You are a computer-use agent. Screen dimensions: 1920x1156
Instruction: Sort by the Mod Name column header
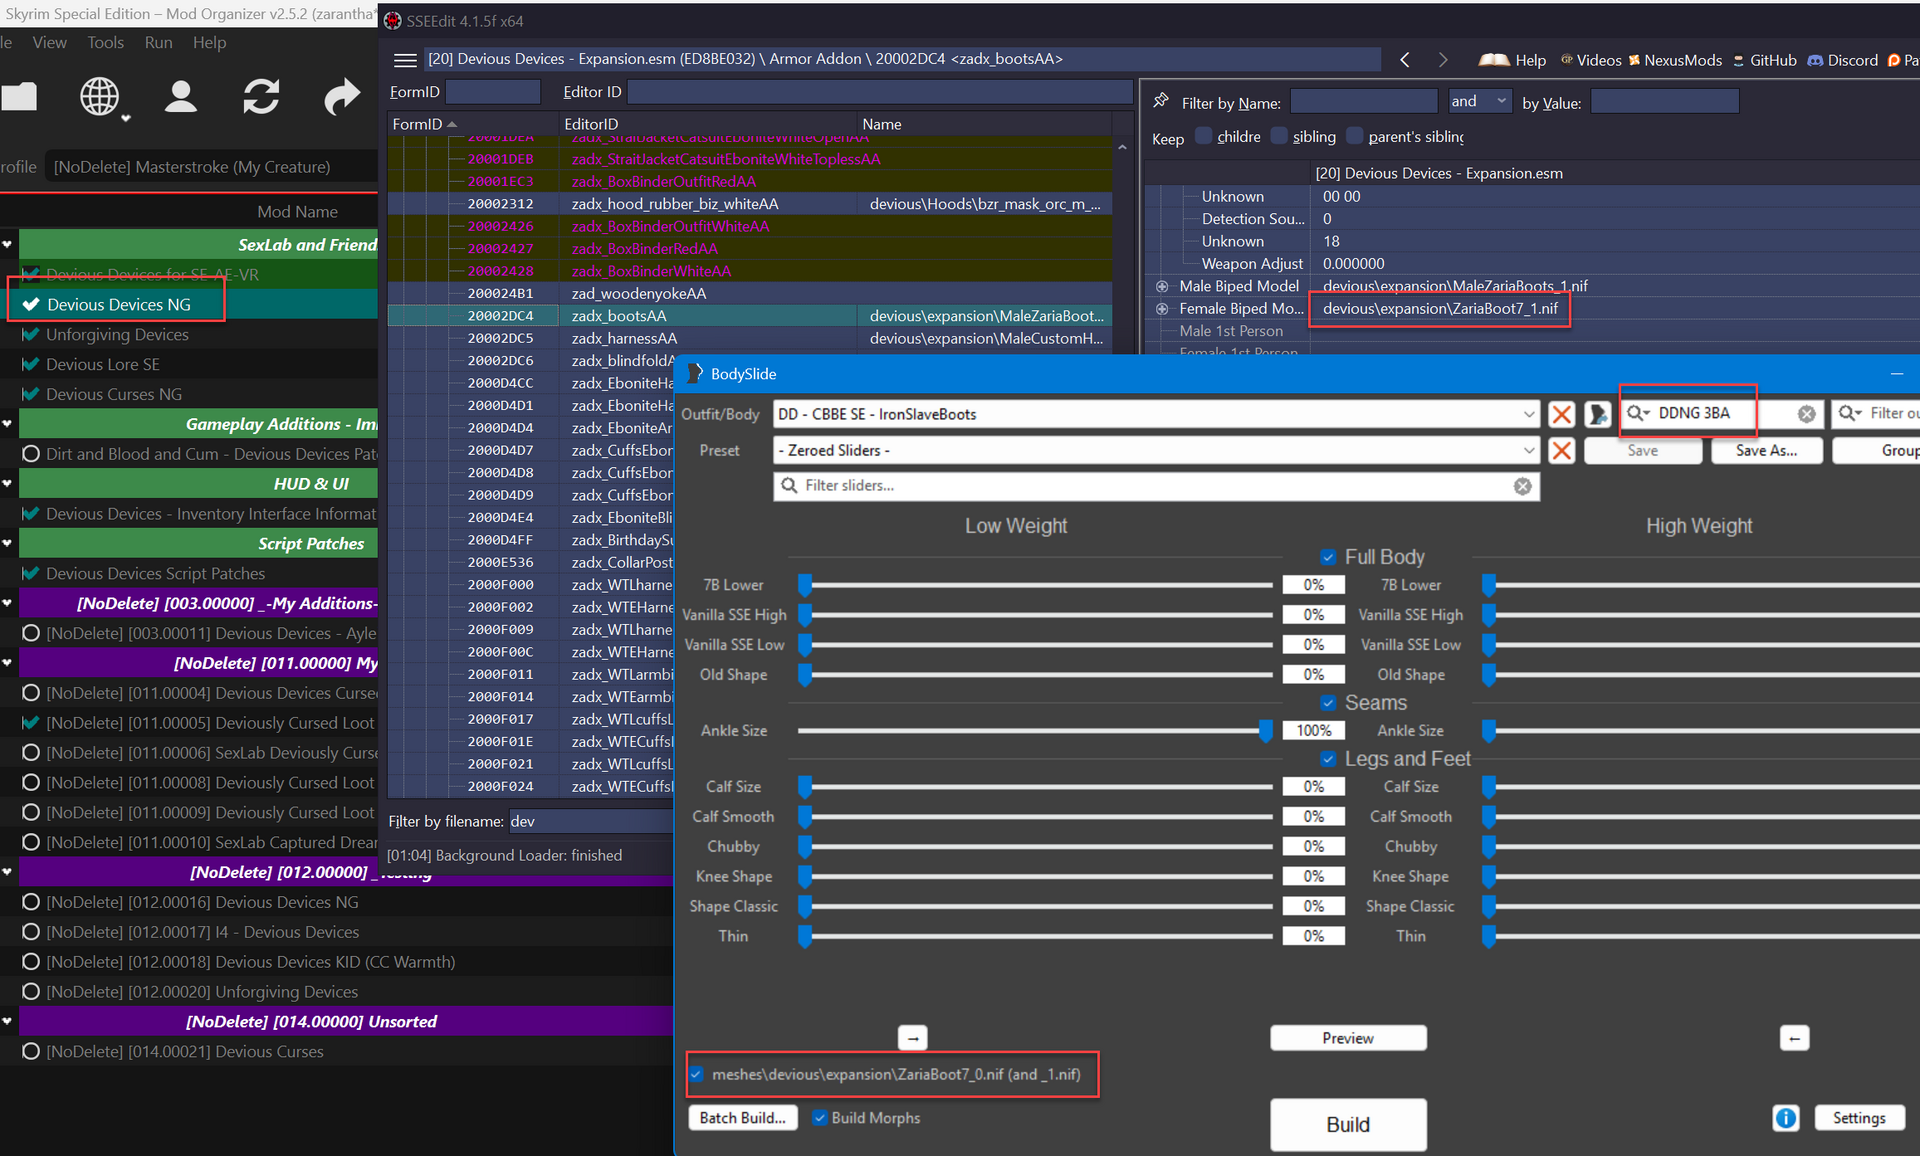[297, 212]
